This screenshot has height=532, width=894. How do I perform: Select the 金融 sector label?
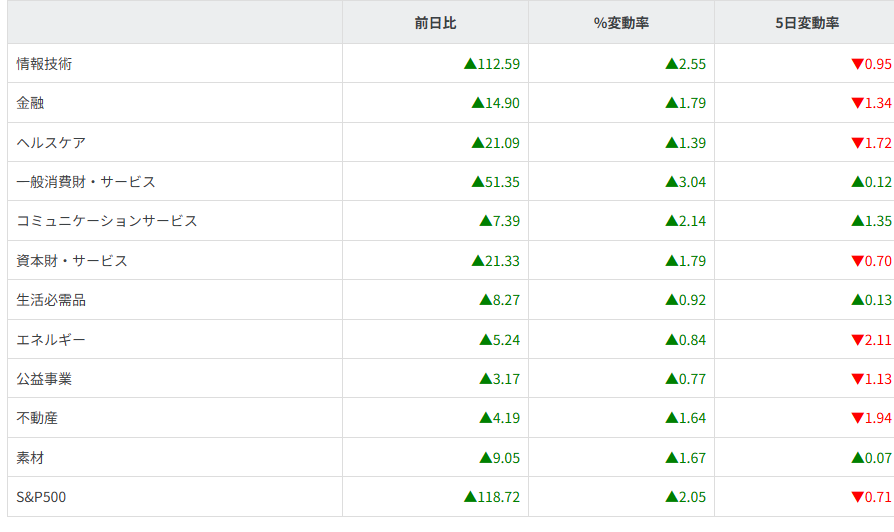(31, 103)
